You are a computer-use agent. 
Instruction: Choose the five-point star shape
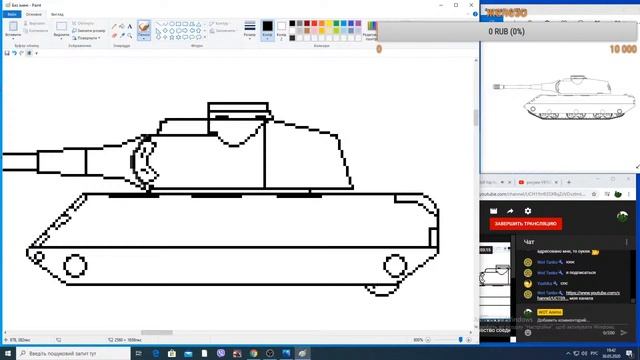coord(172,37)
